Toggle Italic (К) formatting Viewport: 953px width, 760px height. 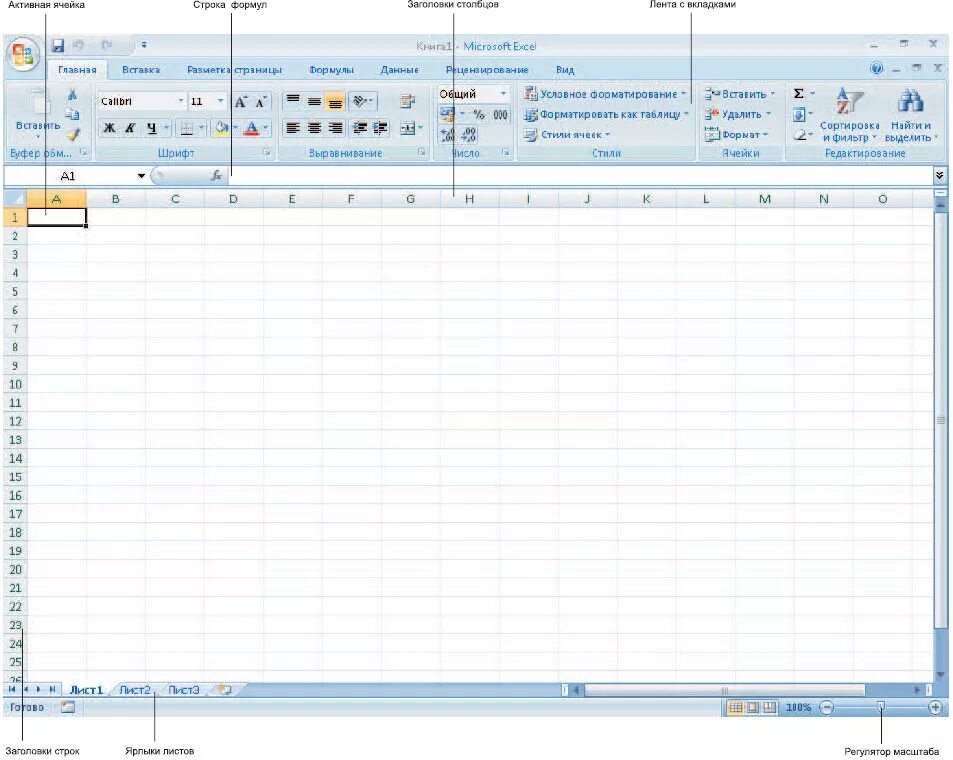pos(130,128)
